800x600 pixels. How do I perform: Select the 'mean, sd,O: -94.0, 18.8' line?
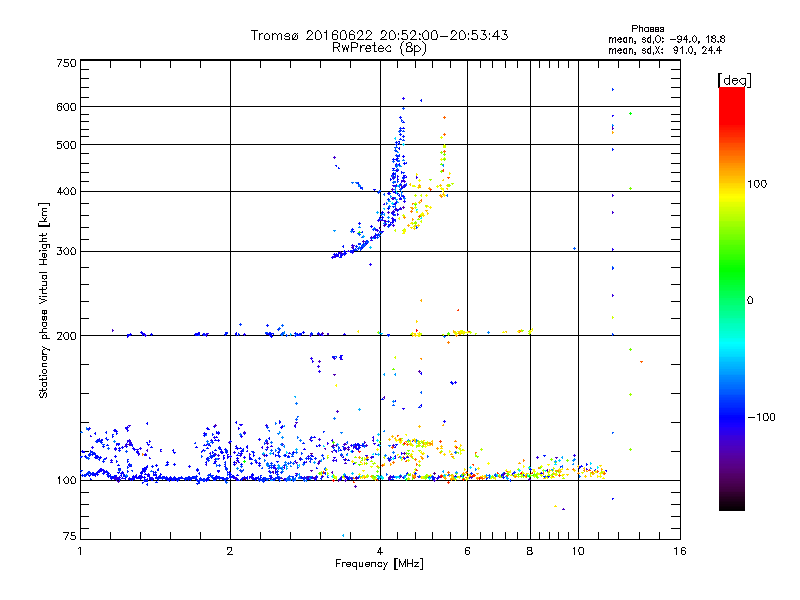tap(666, 39)
